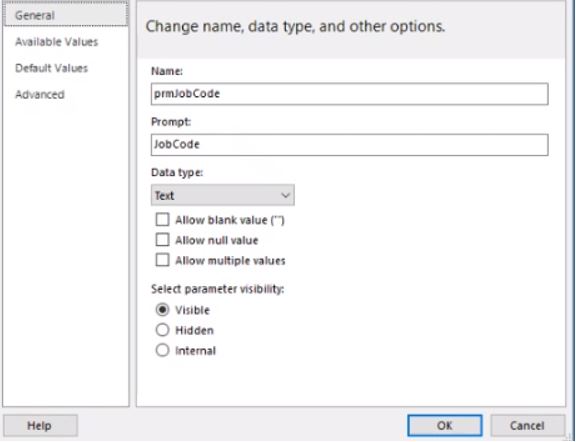Select the Visible radio button
Image resolution: width=576 pixels, height=442 pixels.
[x=162, y=310]
